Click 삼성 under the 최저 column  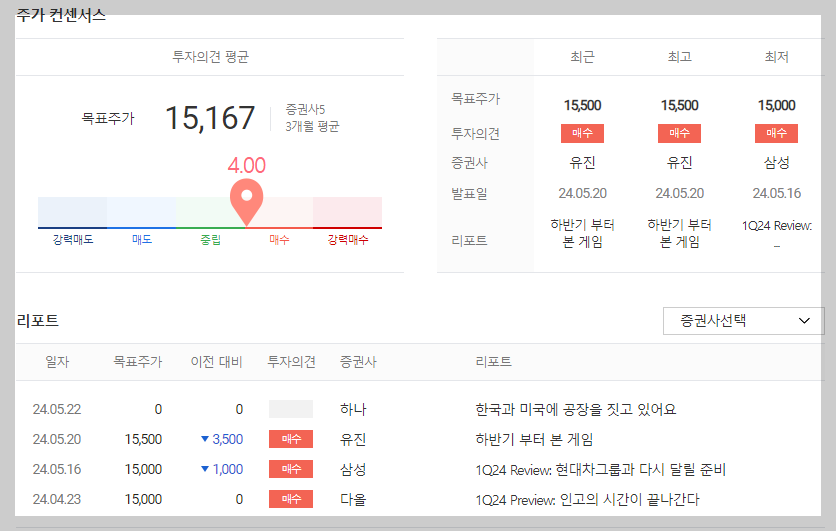pos(776,163)
